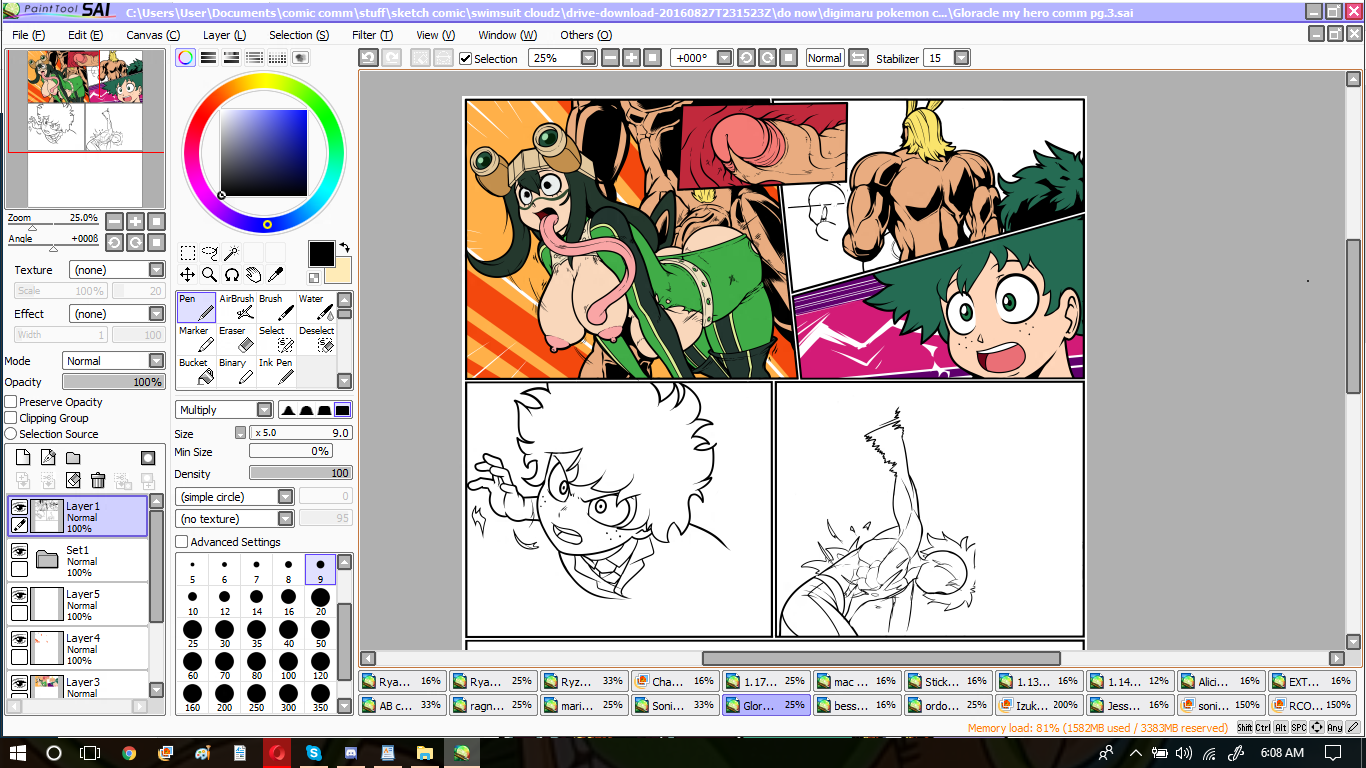Enable Clipping Group
The width and height of the screenshot is (1366, 768).
tap(11, 418)
